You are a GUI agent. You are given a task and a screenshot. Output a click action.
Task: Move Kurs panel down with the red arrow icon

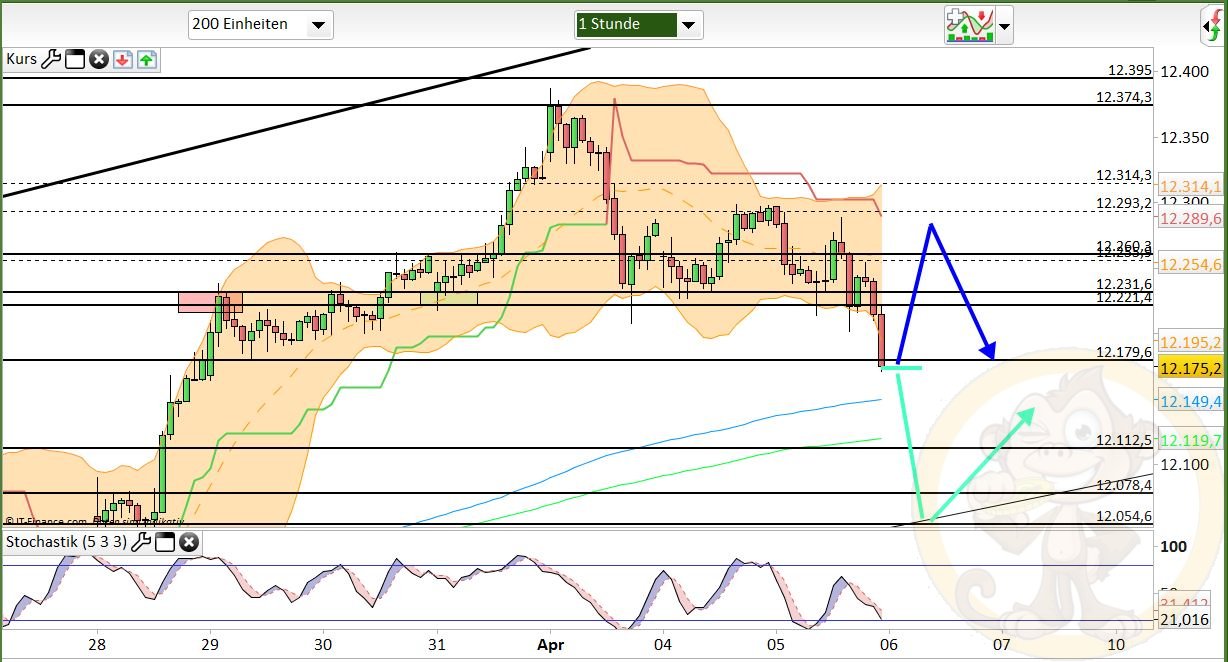(122, 60)
